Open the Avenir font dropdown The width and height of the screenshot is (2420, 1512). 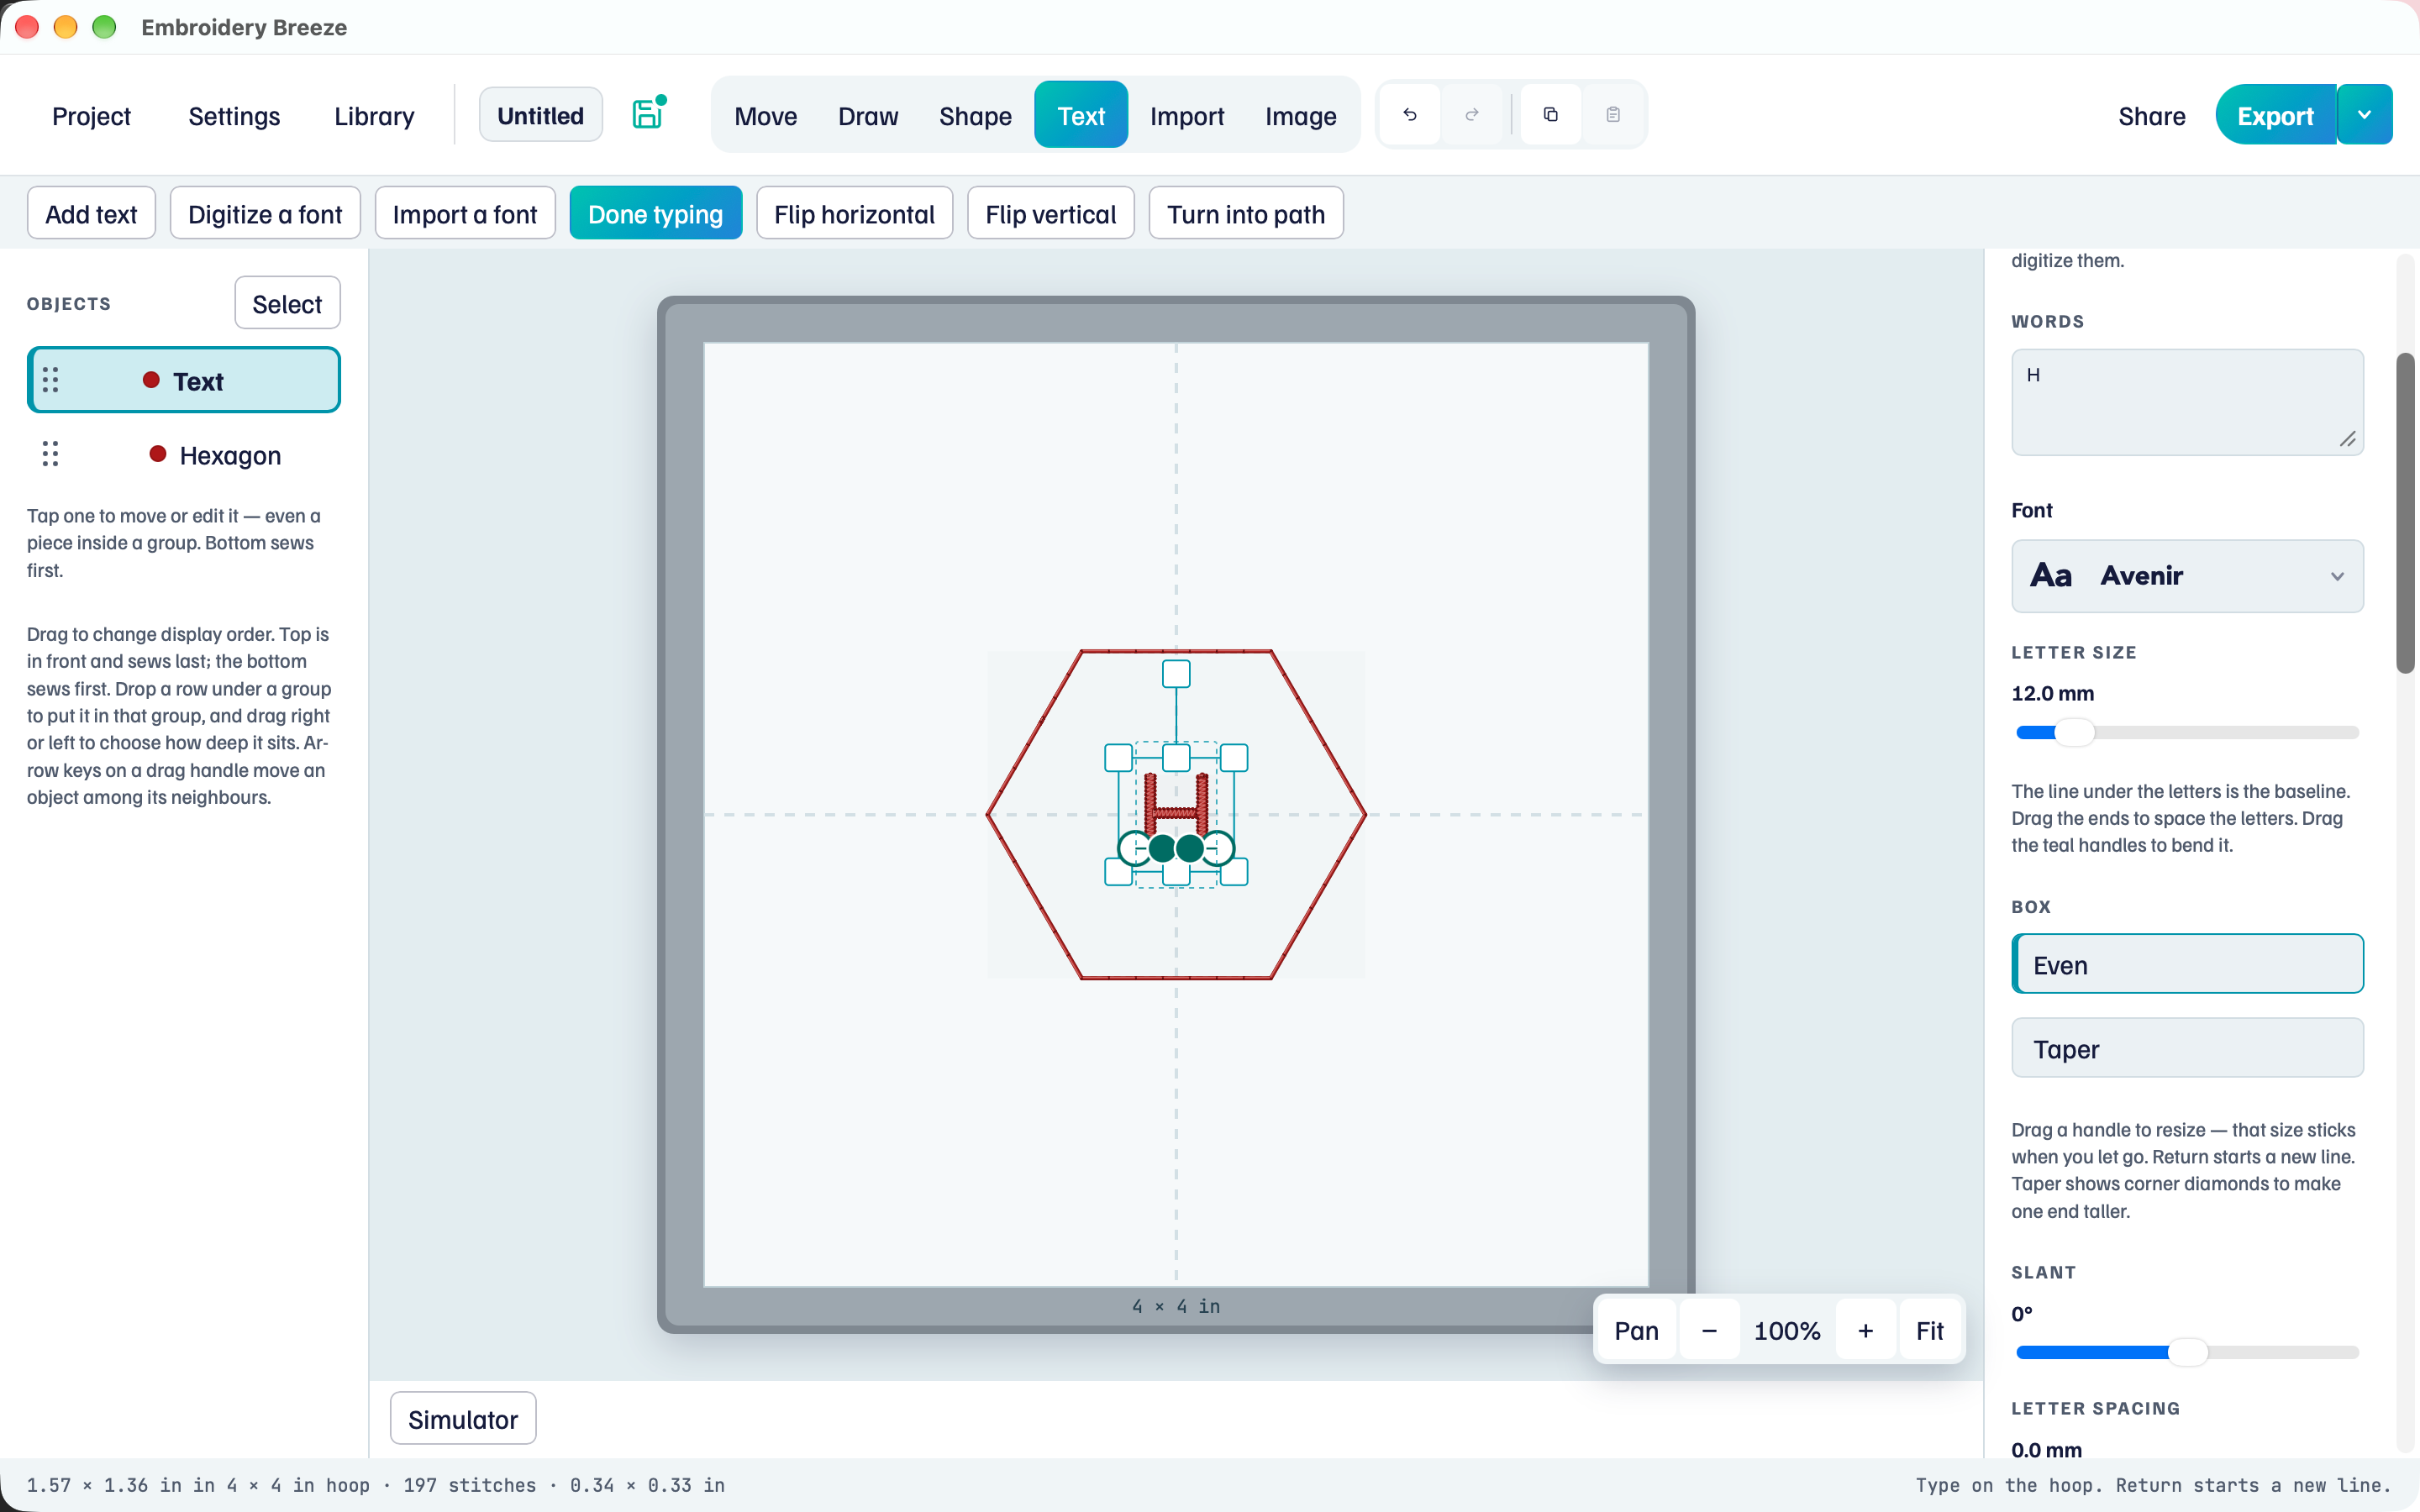point(2187,576)
